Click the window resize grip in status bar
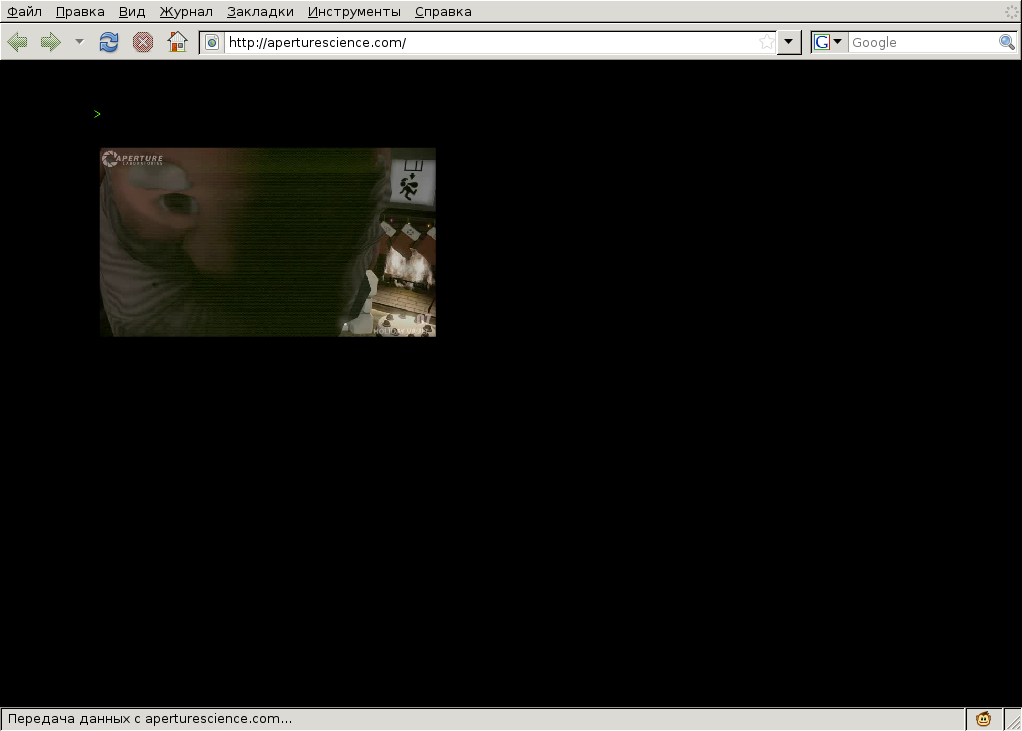This screenshot has width=1022, height=731. (x=1013, y=720)
